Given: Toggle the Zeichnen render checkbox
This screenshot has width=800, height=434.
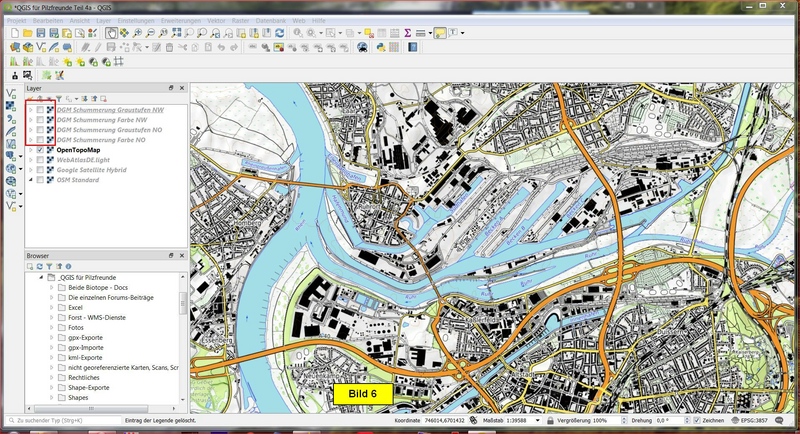Looking at the screenshot, I should click(697, 423).
